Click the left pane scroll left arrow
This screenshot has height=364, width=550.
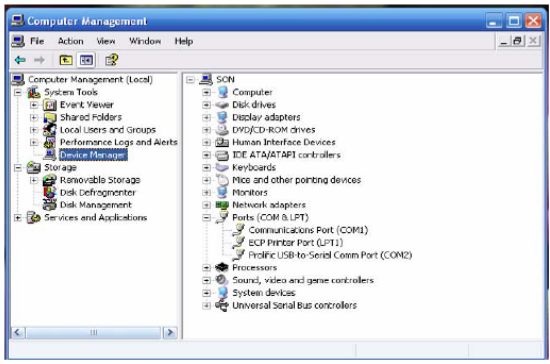point(19,332)
